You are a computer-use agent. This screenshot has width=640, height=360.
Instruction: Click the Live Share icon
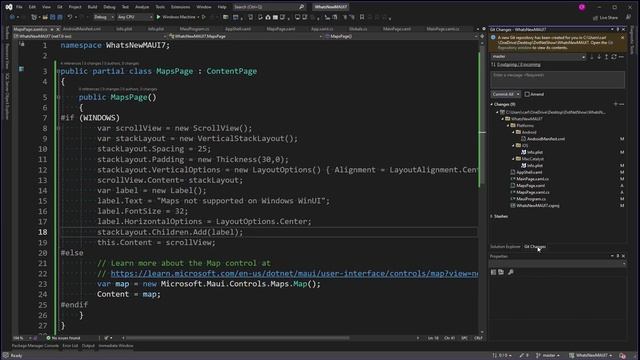(x=595, y=18)
